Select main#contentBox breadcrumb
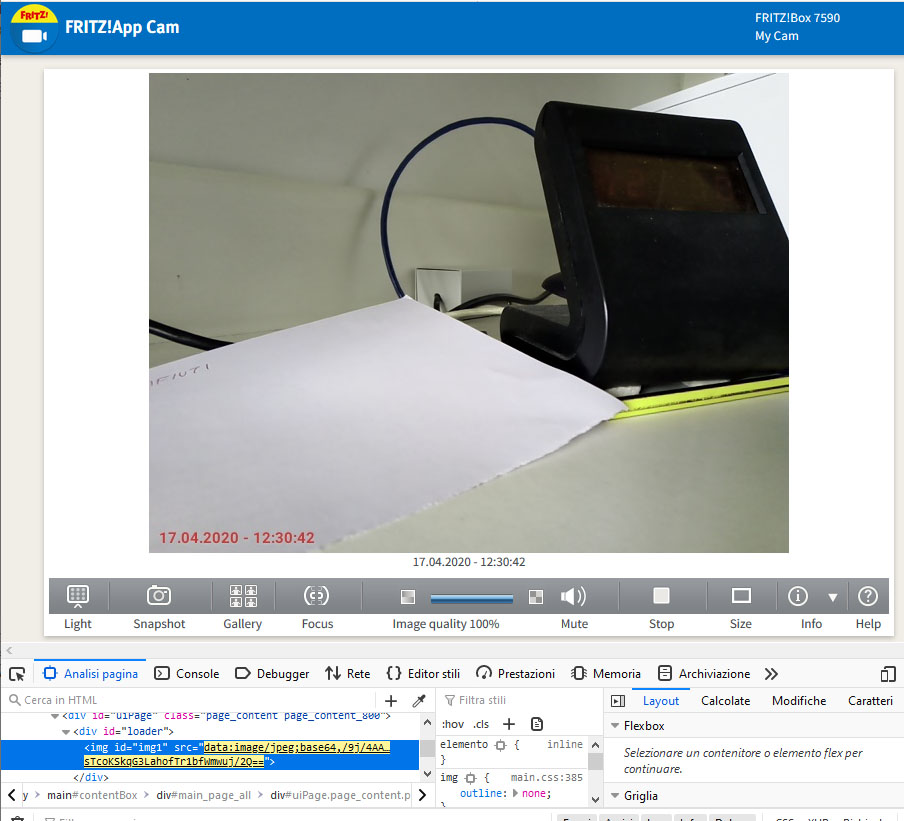Viewport: 904px width, 821px height. click(92, 795)
